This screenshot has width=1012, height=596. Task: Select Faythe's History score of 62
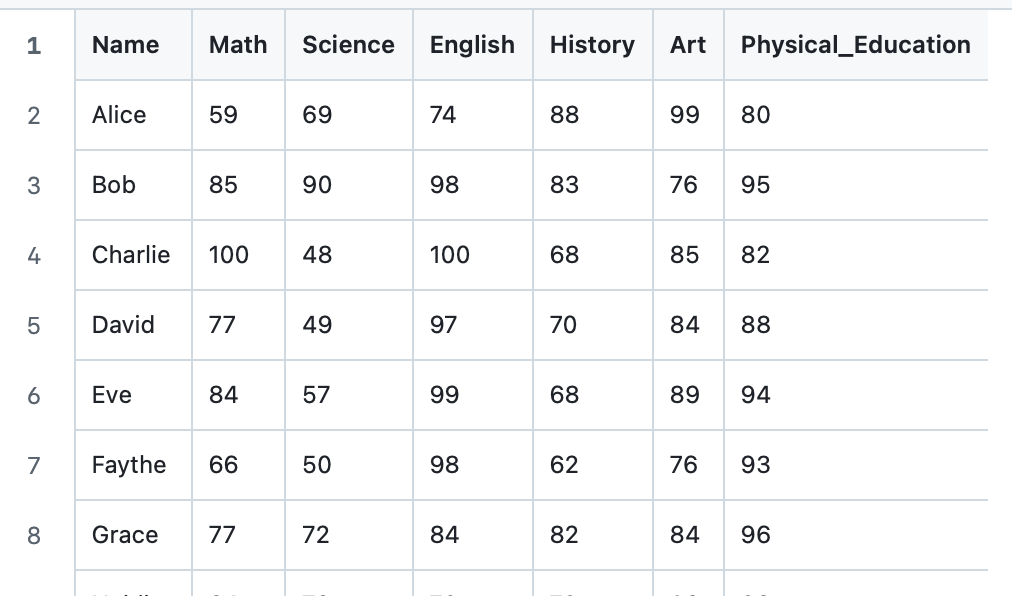point(564,465)
